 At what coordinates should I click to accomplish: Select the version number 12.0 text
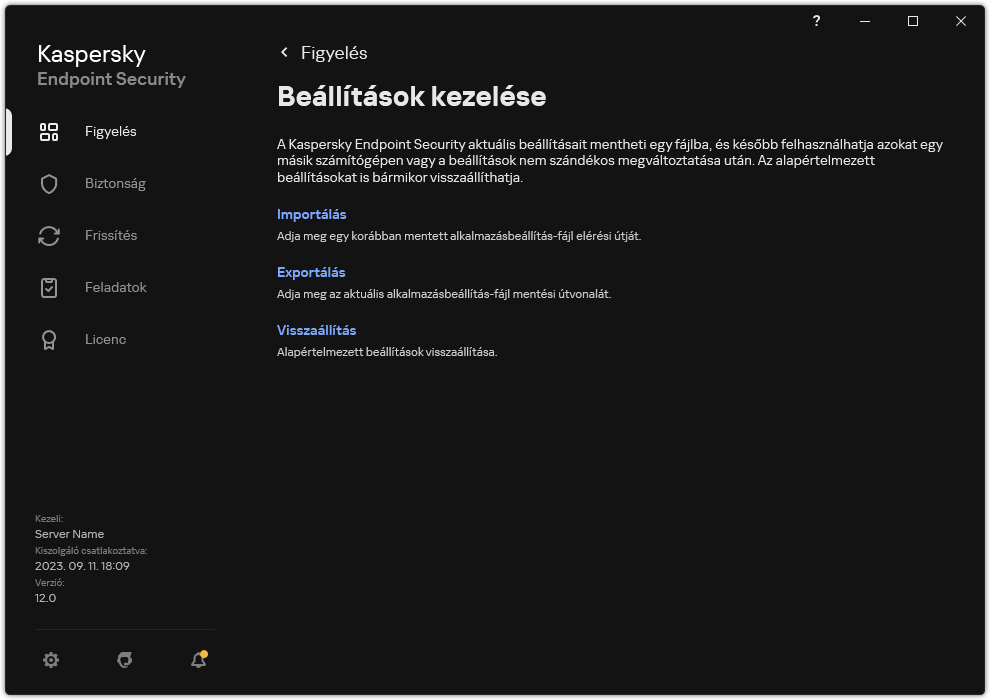44,598
